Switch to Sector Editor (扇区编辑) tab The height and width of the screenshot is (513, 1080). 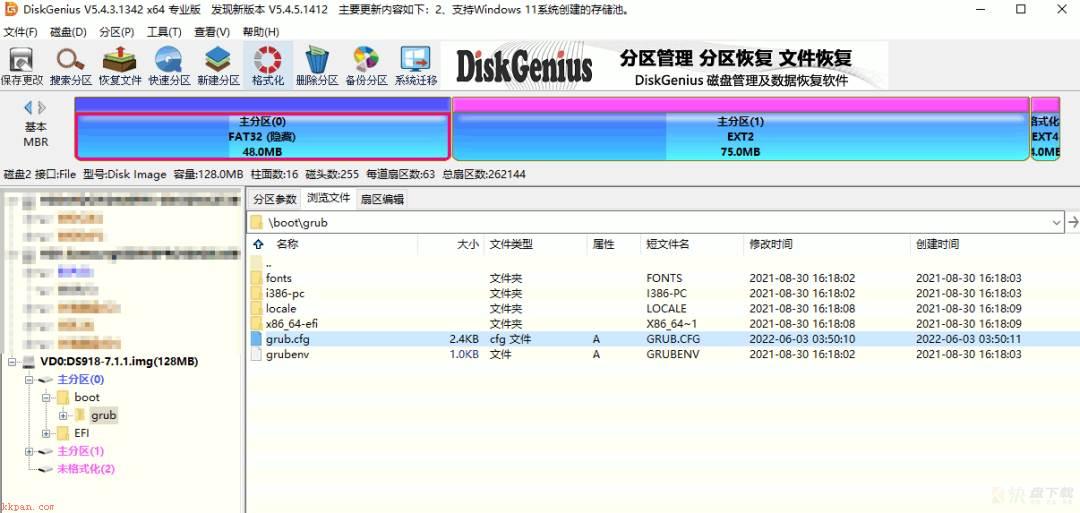click(x=382, y=200)
